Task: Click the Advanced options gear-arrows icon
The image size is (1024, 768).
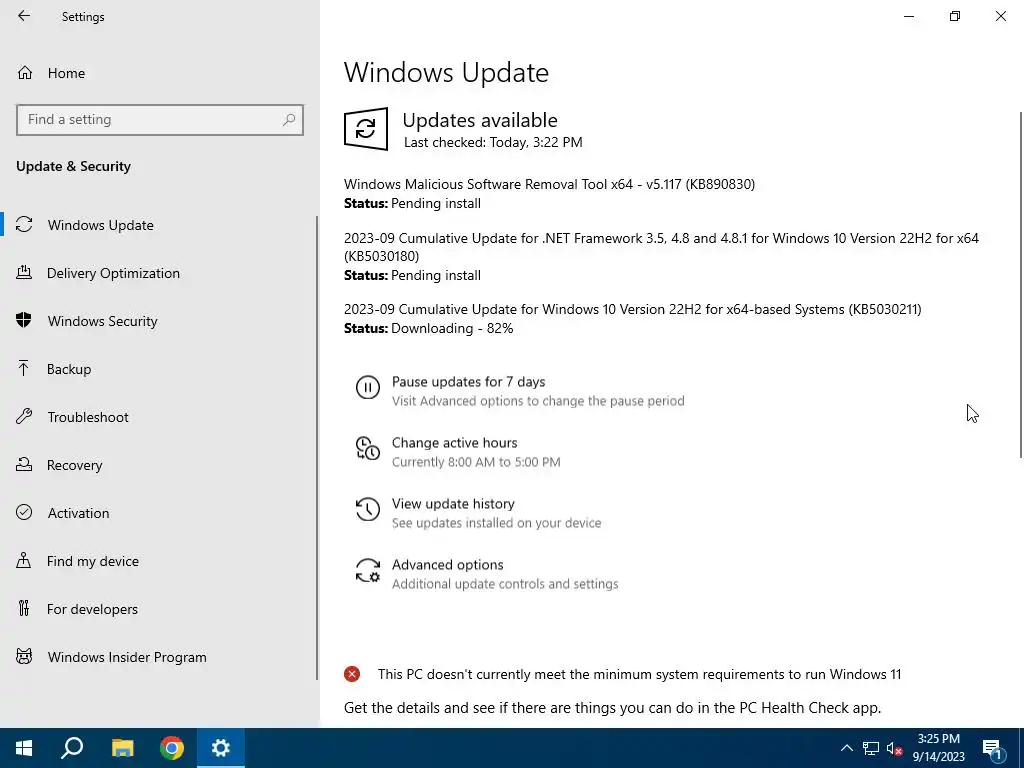Action: pyautogui.click(x=368, y=570)
